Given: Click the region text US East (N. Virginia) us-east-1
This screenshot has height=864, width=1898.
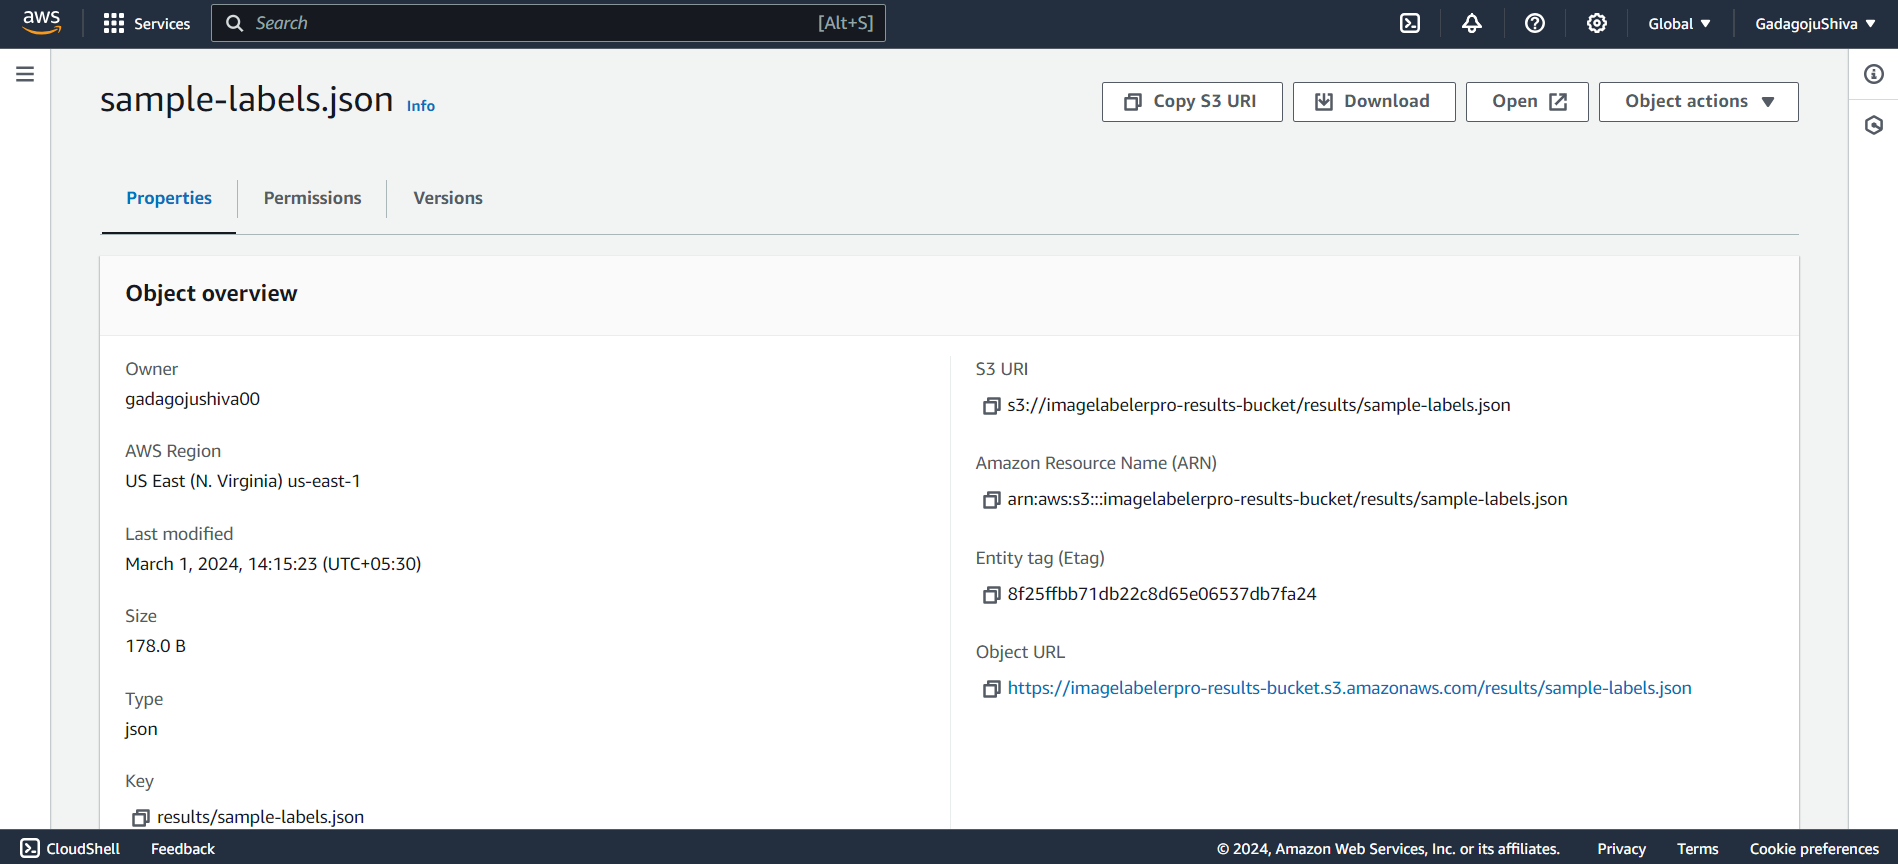Looking at the screenshot, I should tap(243, 481).
